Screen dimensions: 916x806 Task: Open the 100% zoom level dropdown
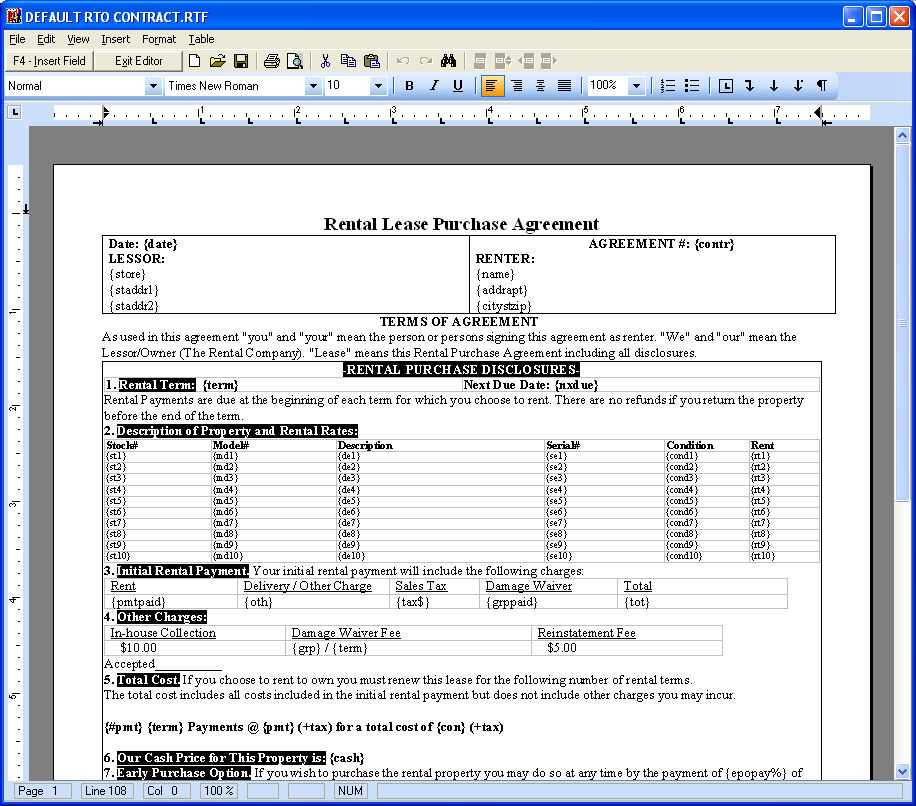click(x=636, y=86)
